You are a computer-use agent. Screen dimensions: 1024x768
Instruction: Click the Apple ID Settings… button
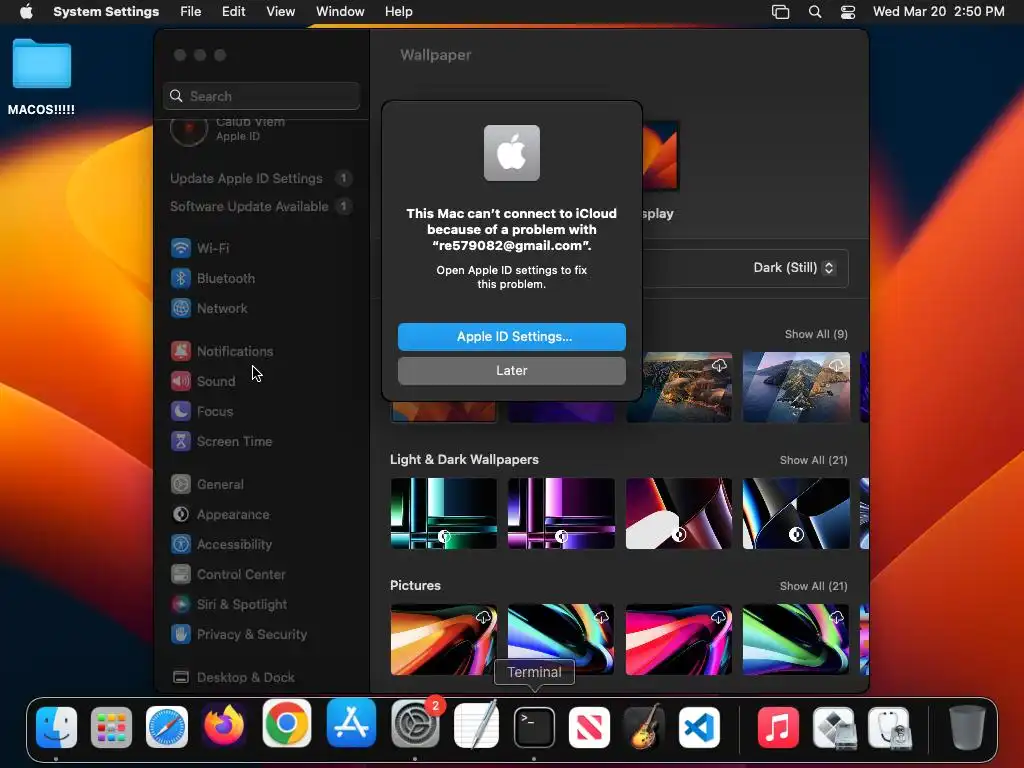[511, 337]
